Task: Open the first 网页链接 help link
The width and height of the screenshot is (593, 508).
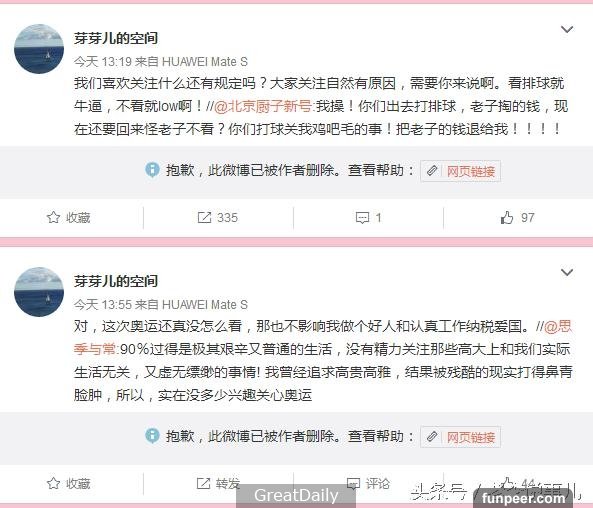Action: coord(461,171)
